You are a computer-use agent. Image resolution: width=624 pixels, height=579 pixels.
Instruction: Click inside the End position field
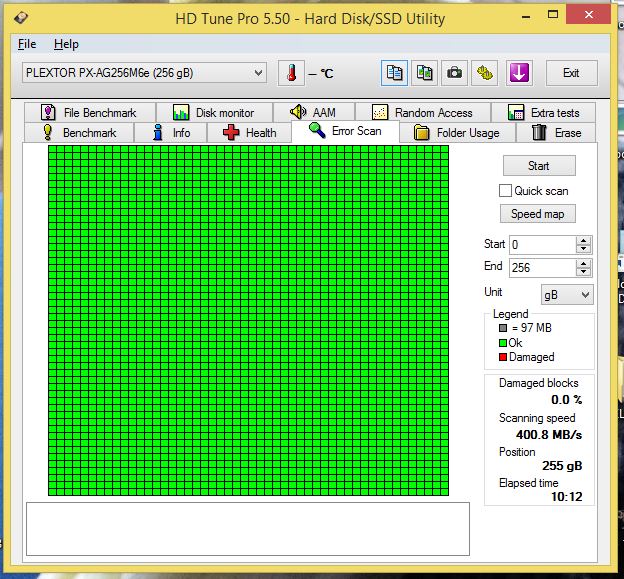click(x=543, y=267)
